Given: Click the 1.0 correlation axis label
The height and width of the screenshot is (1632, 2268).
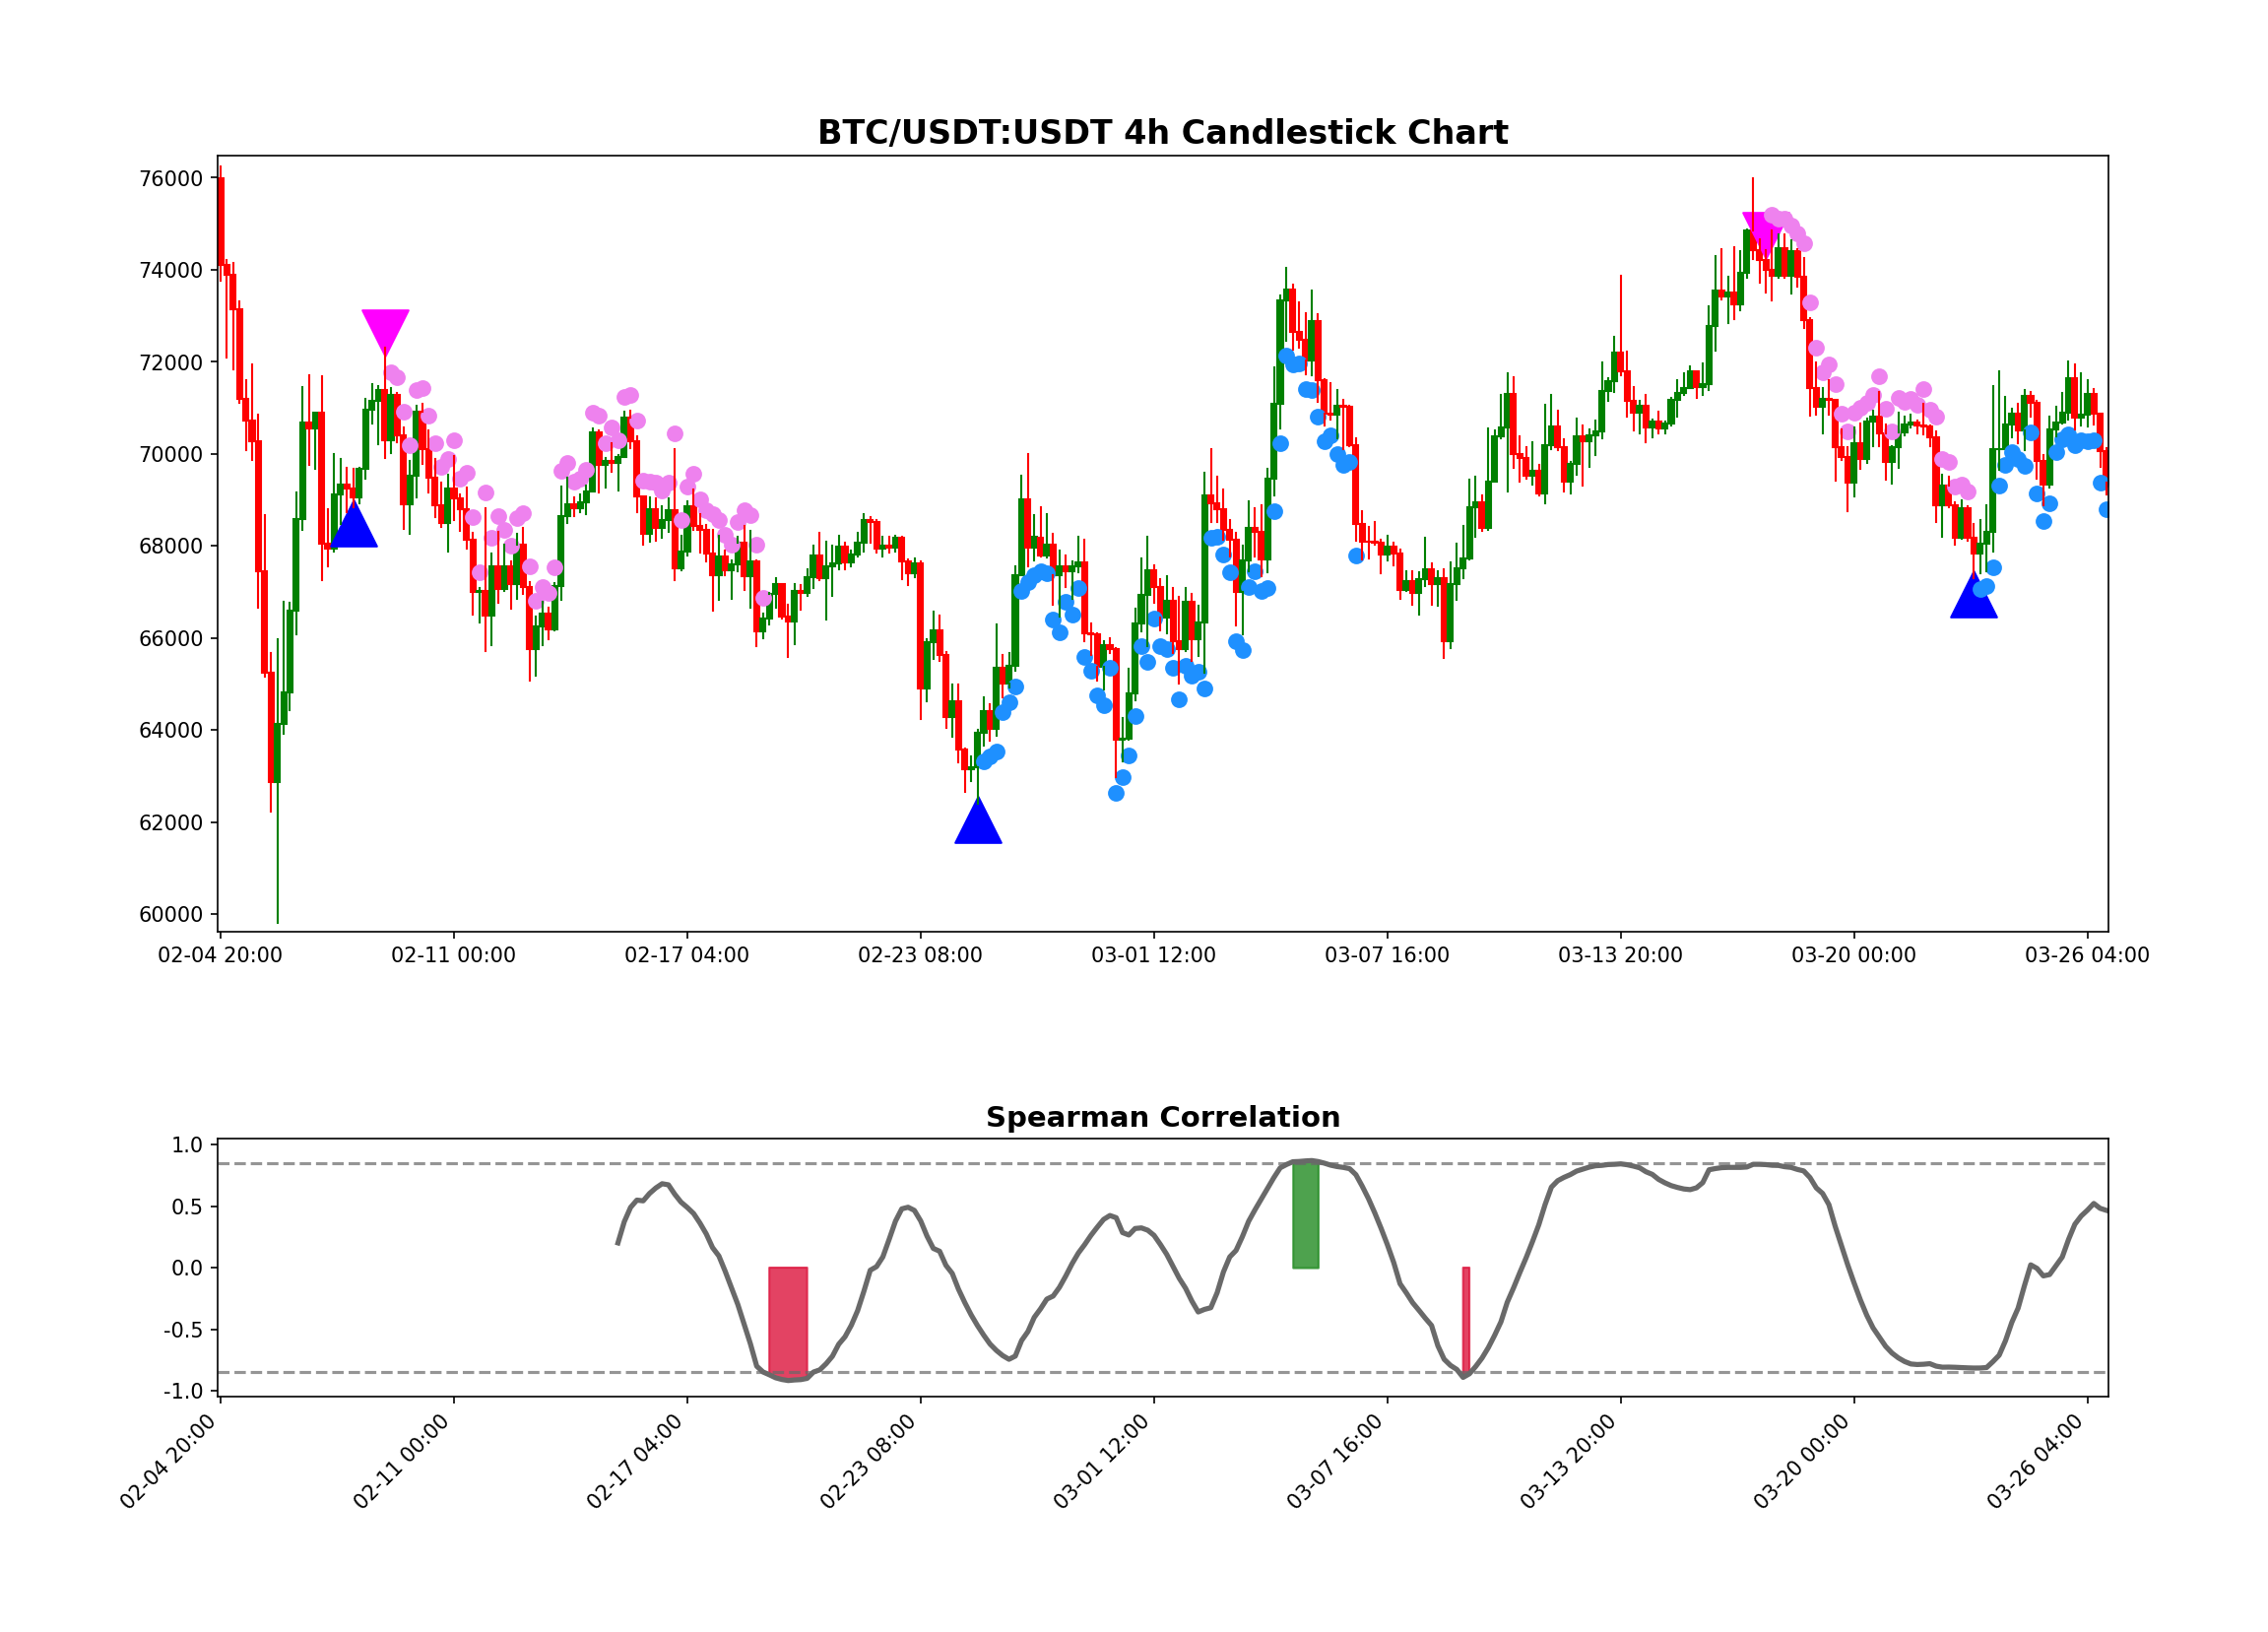Looking at the screenshot, I should 188,1145.
